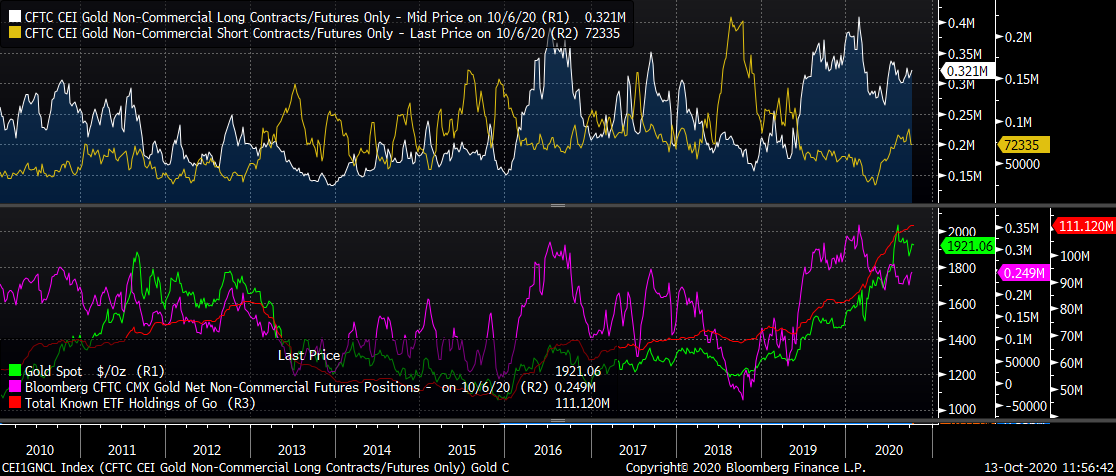Click the 90M ETF holdings axis tick
The image size is (1116, 476).
(x=1070, y=283)
